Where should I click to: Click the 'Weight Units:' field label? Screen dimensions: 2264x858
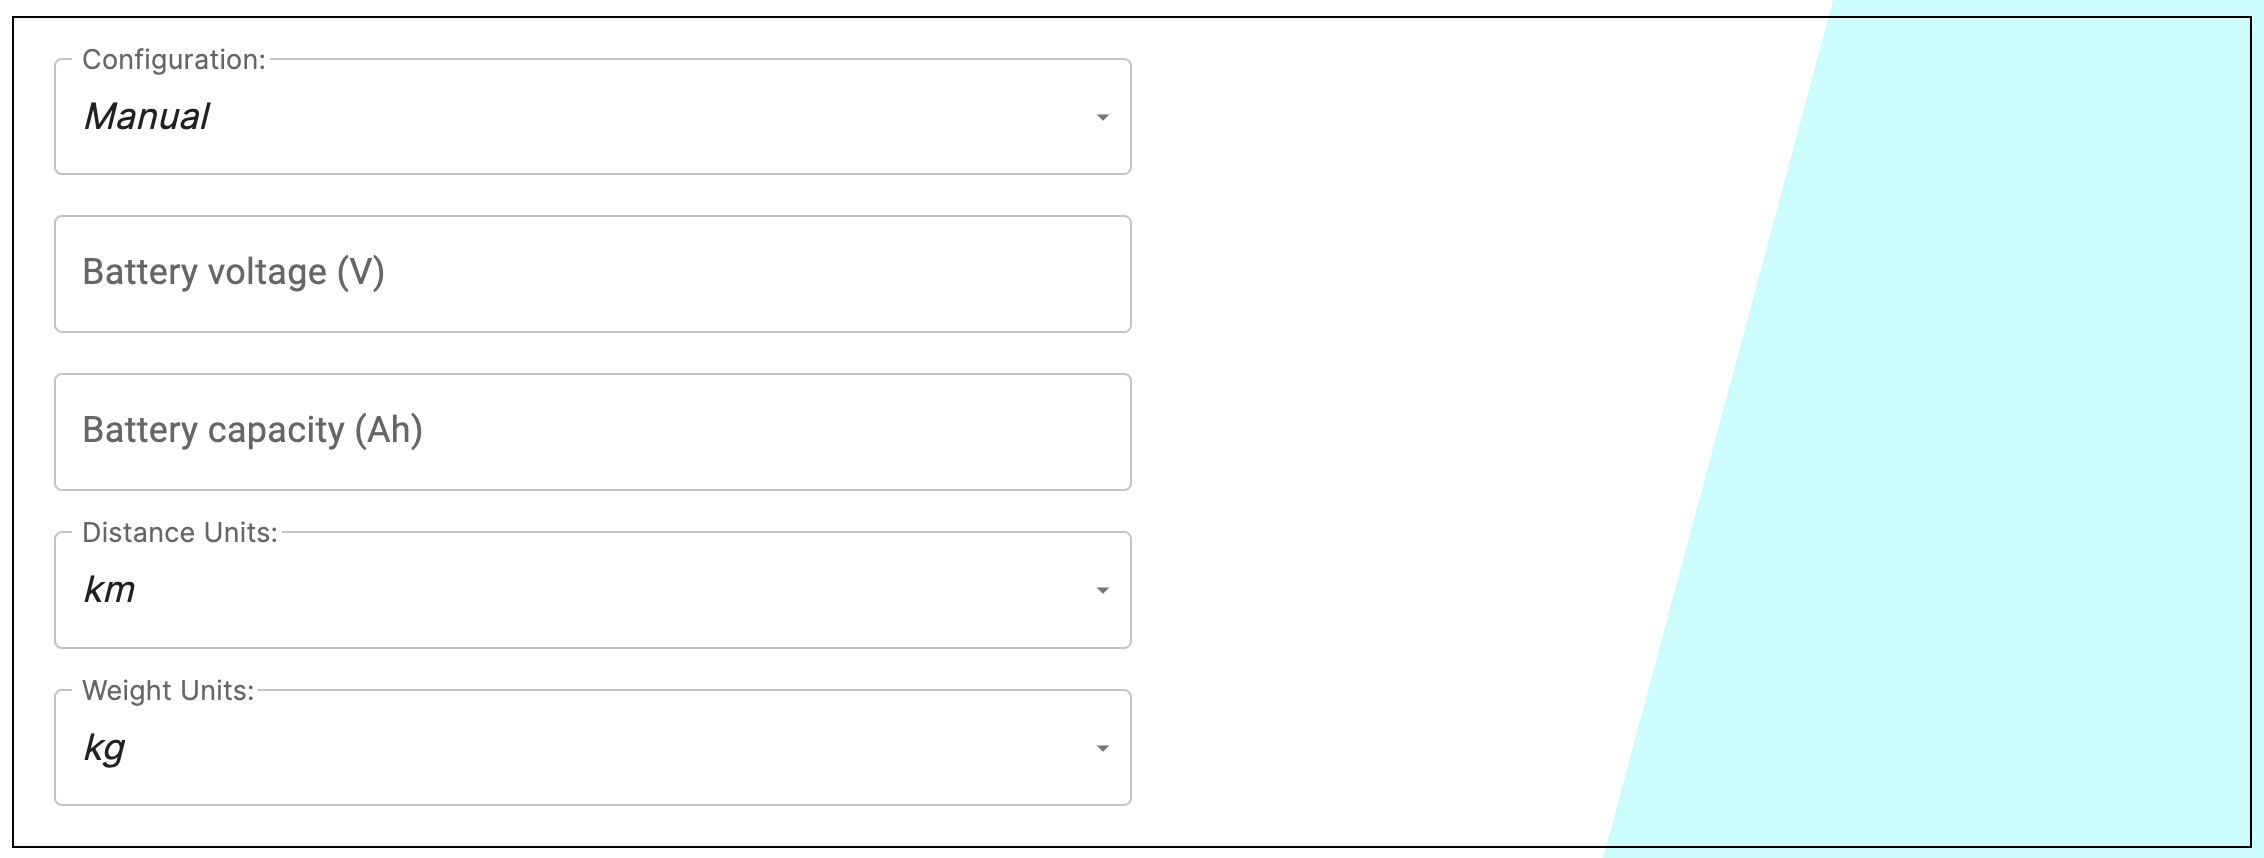(x=168, y=691)
